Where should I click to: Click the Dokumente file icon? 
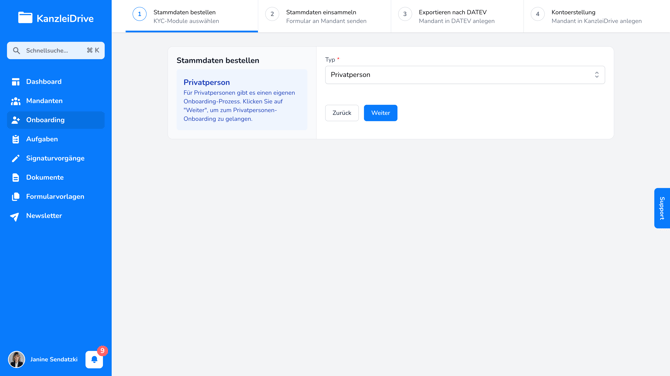click(16, 178)
